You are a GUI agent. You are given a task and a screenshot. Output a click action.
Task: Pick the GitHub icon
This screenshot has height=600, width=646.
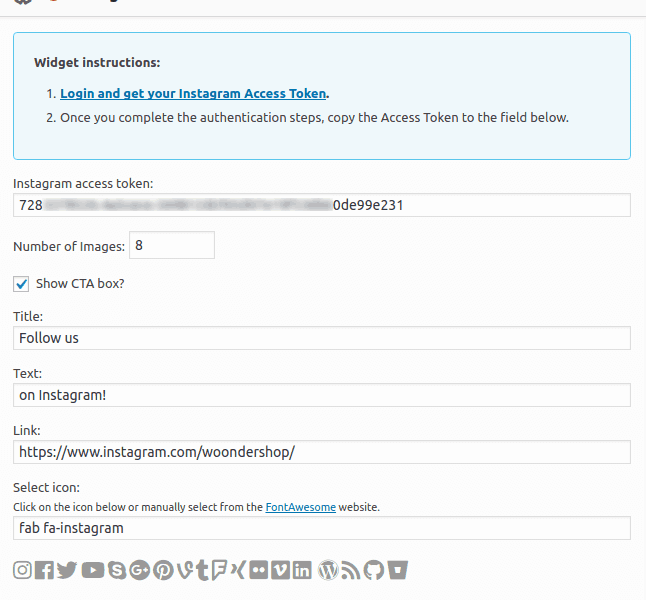click(x=374, y=570)
